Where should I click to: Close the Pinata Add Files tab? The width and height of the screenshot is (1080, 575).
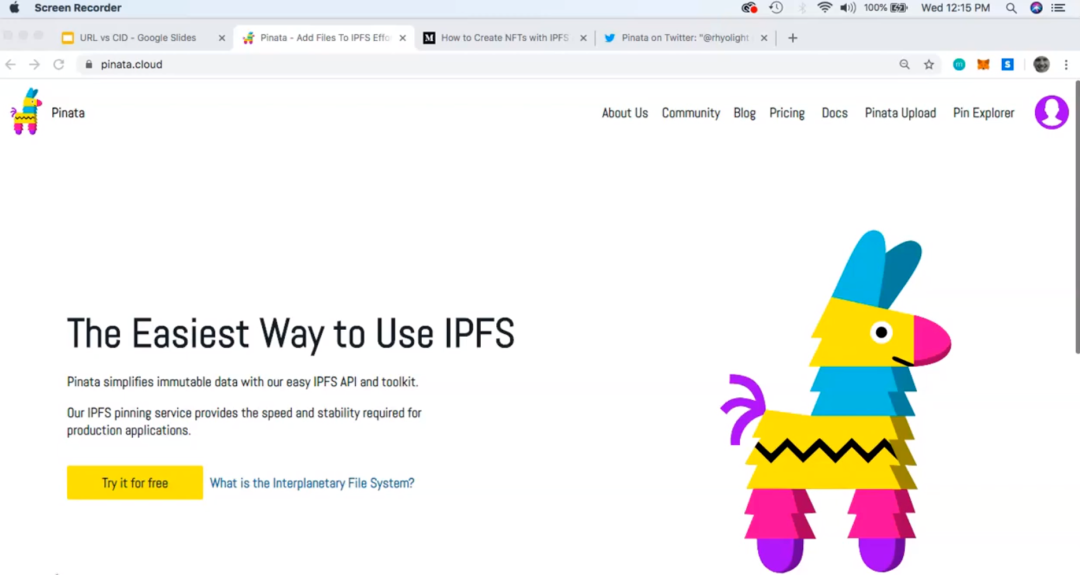(x=402, y=38)
